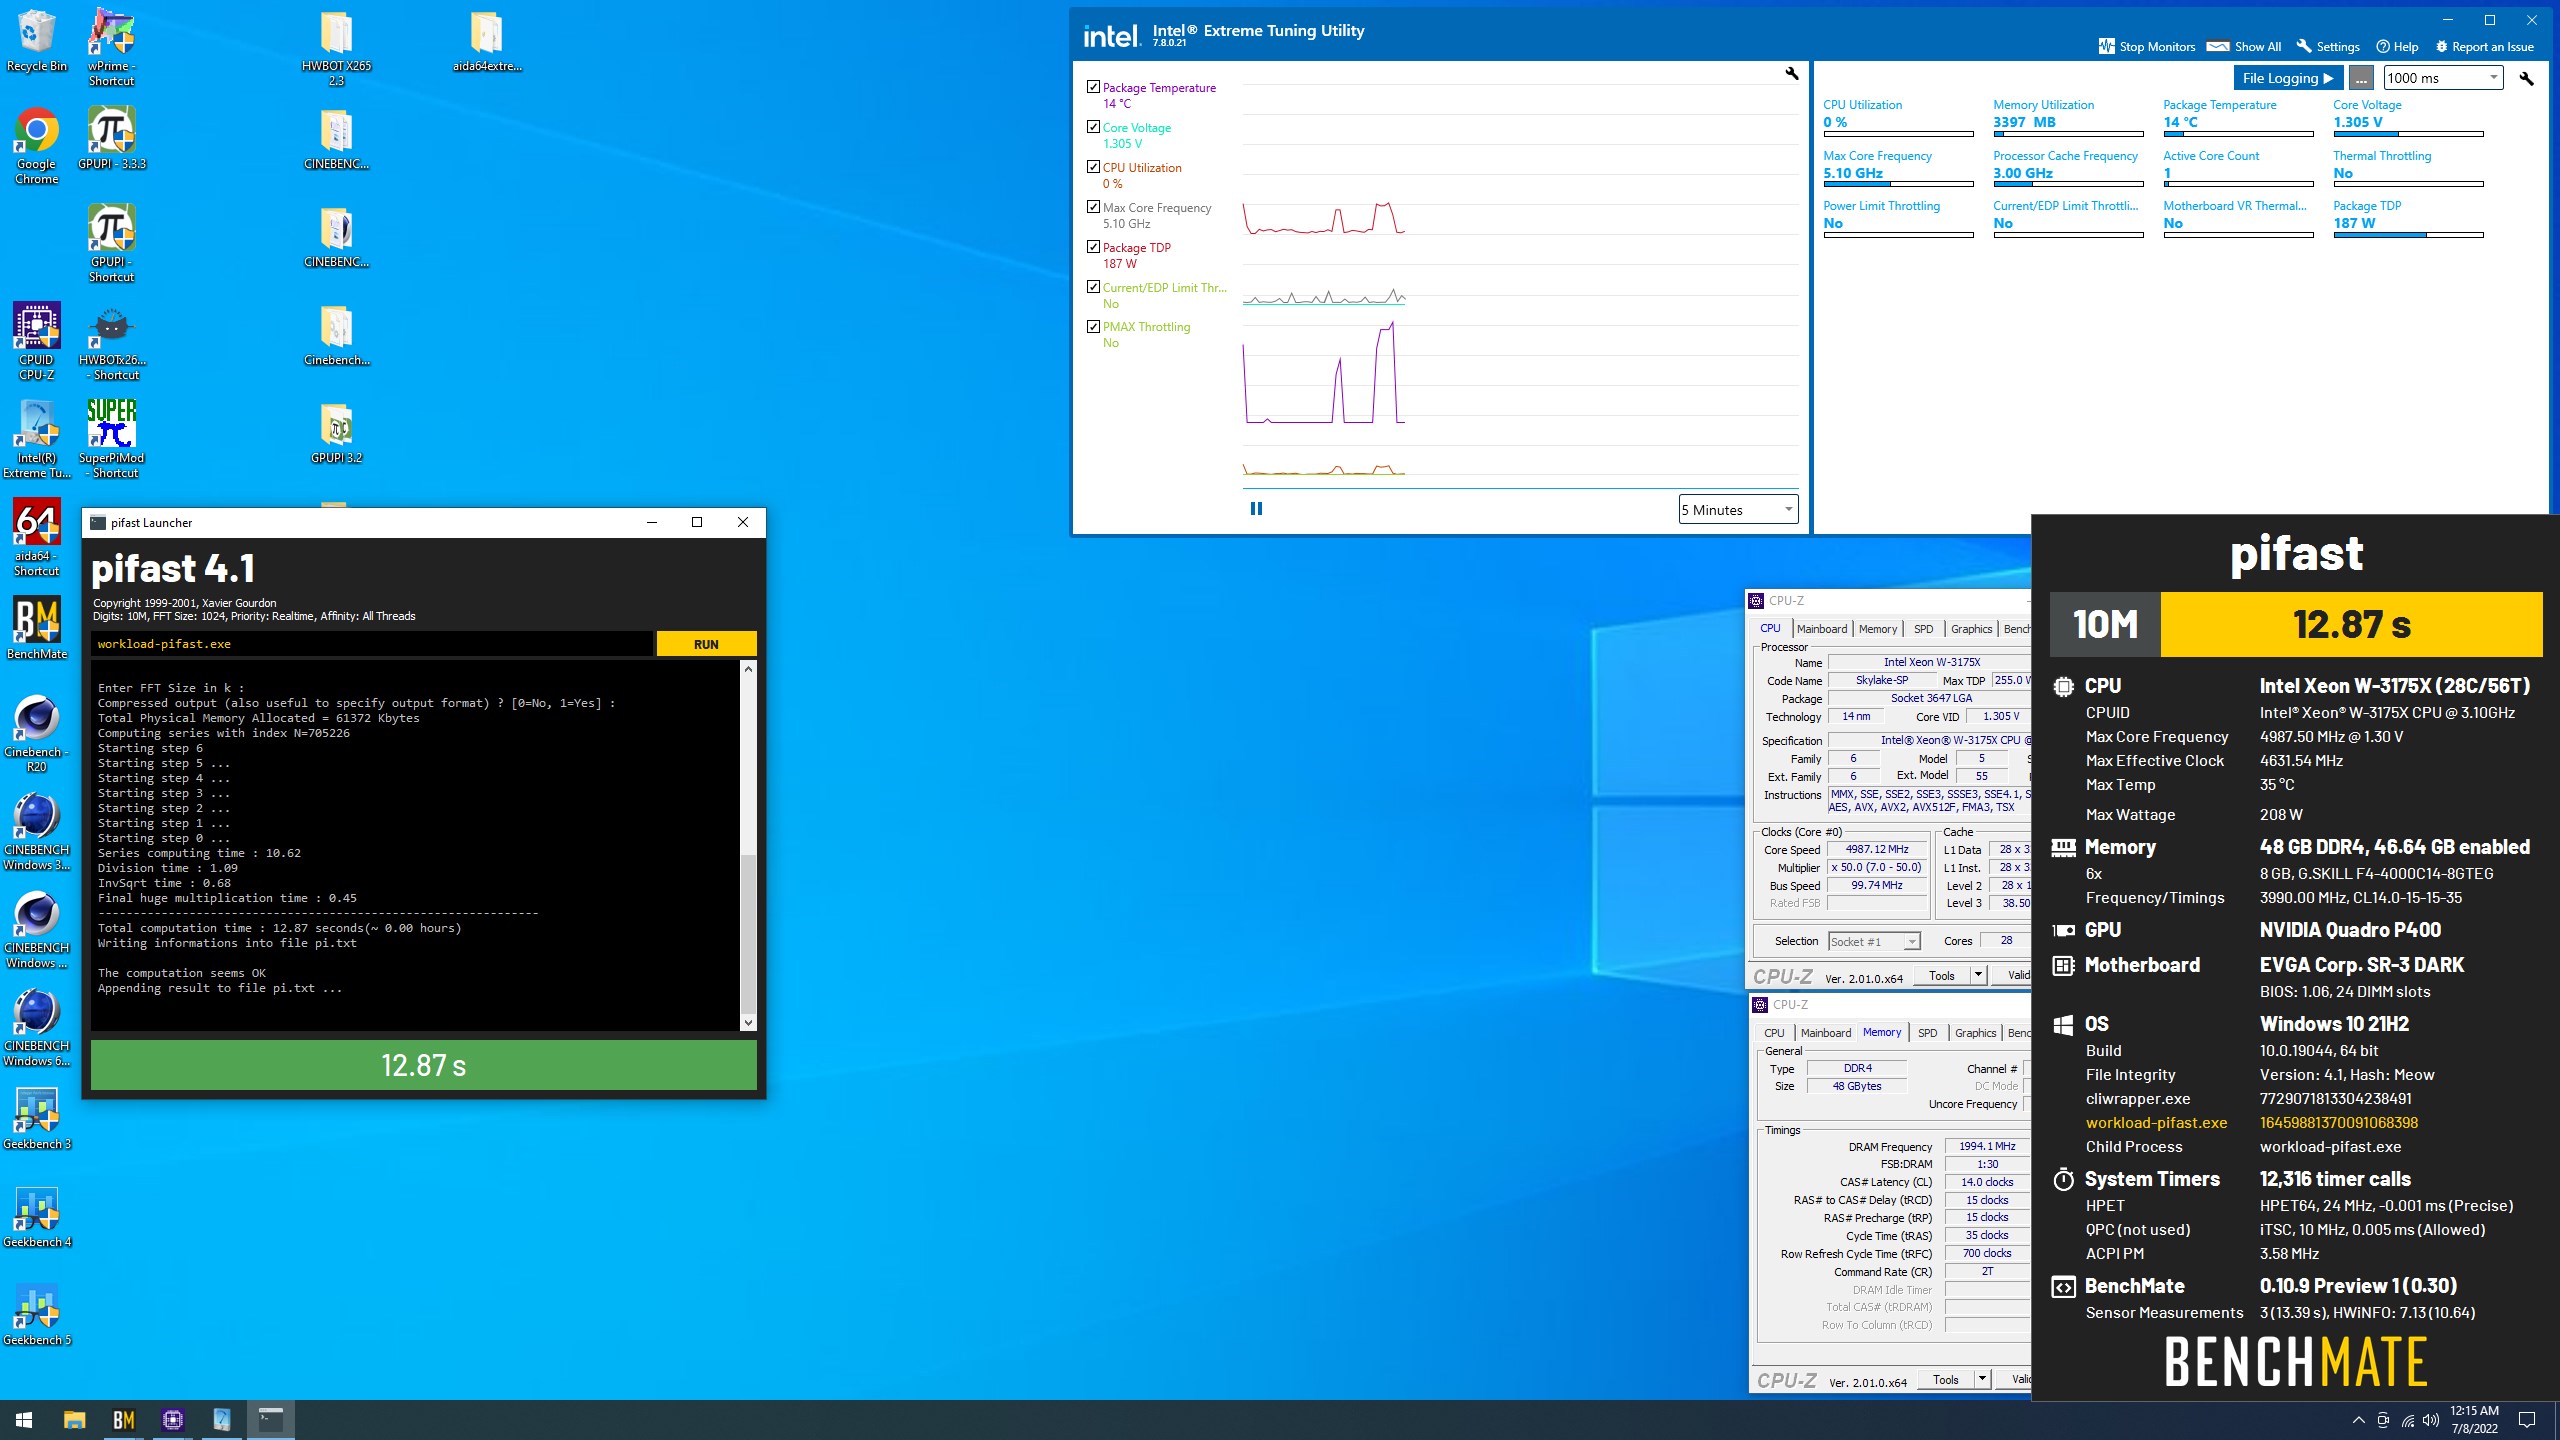Uncheck Package Temperature monitor checkbox
Image resolution: width=2560 pixels, height=1440 pixels.
click(1093, 87)
